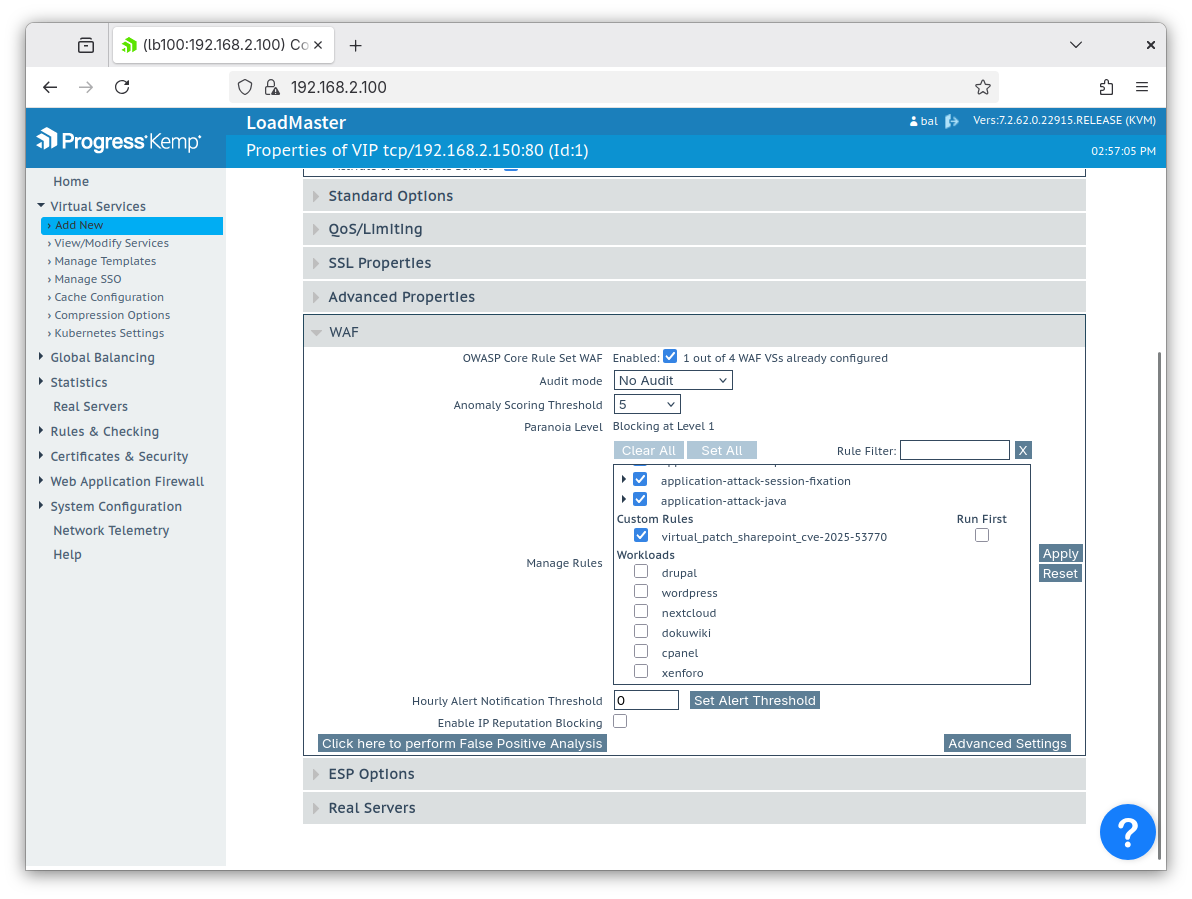
Task: Bookmark this page with the star icon
Action: (982, 87)
